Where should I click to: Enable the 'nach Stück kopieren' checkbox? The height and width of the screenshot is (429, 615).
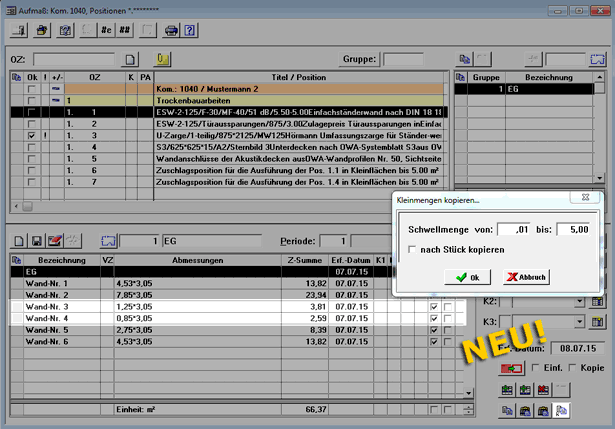(x=414, y=248)
